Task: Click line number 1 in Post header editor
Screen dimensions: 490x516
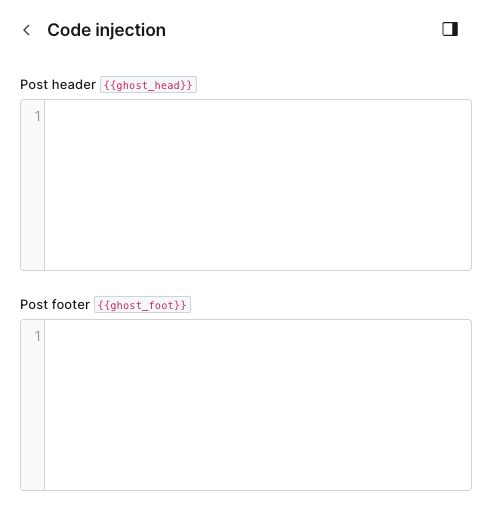Action: (37, 116)
